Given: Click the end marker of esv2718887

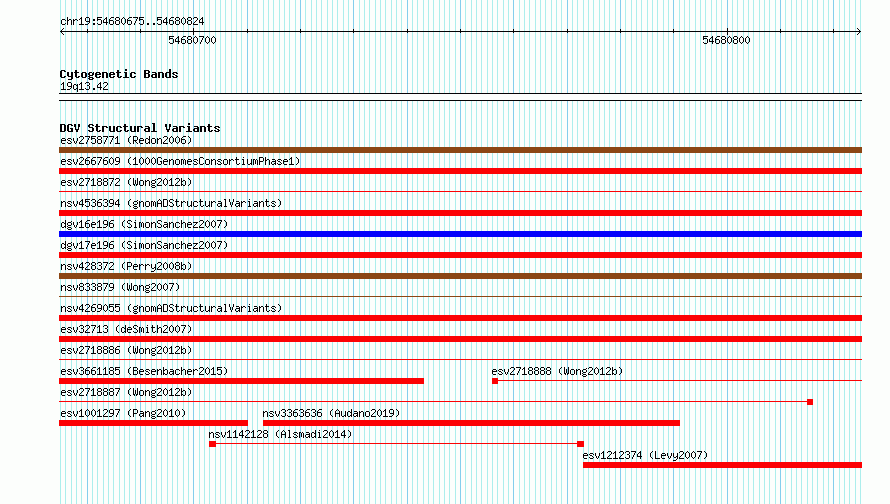Looking at the screenshot, I should [810, 402].
